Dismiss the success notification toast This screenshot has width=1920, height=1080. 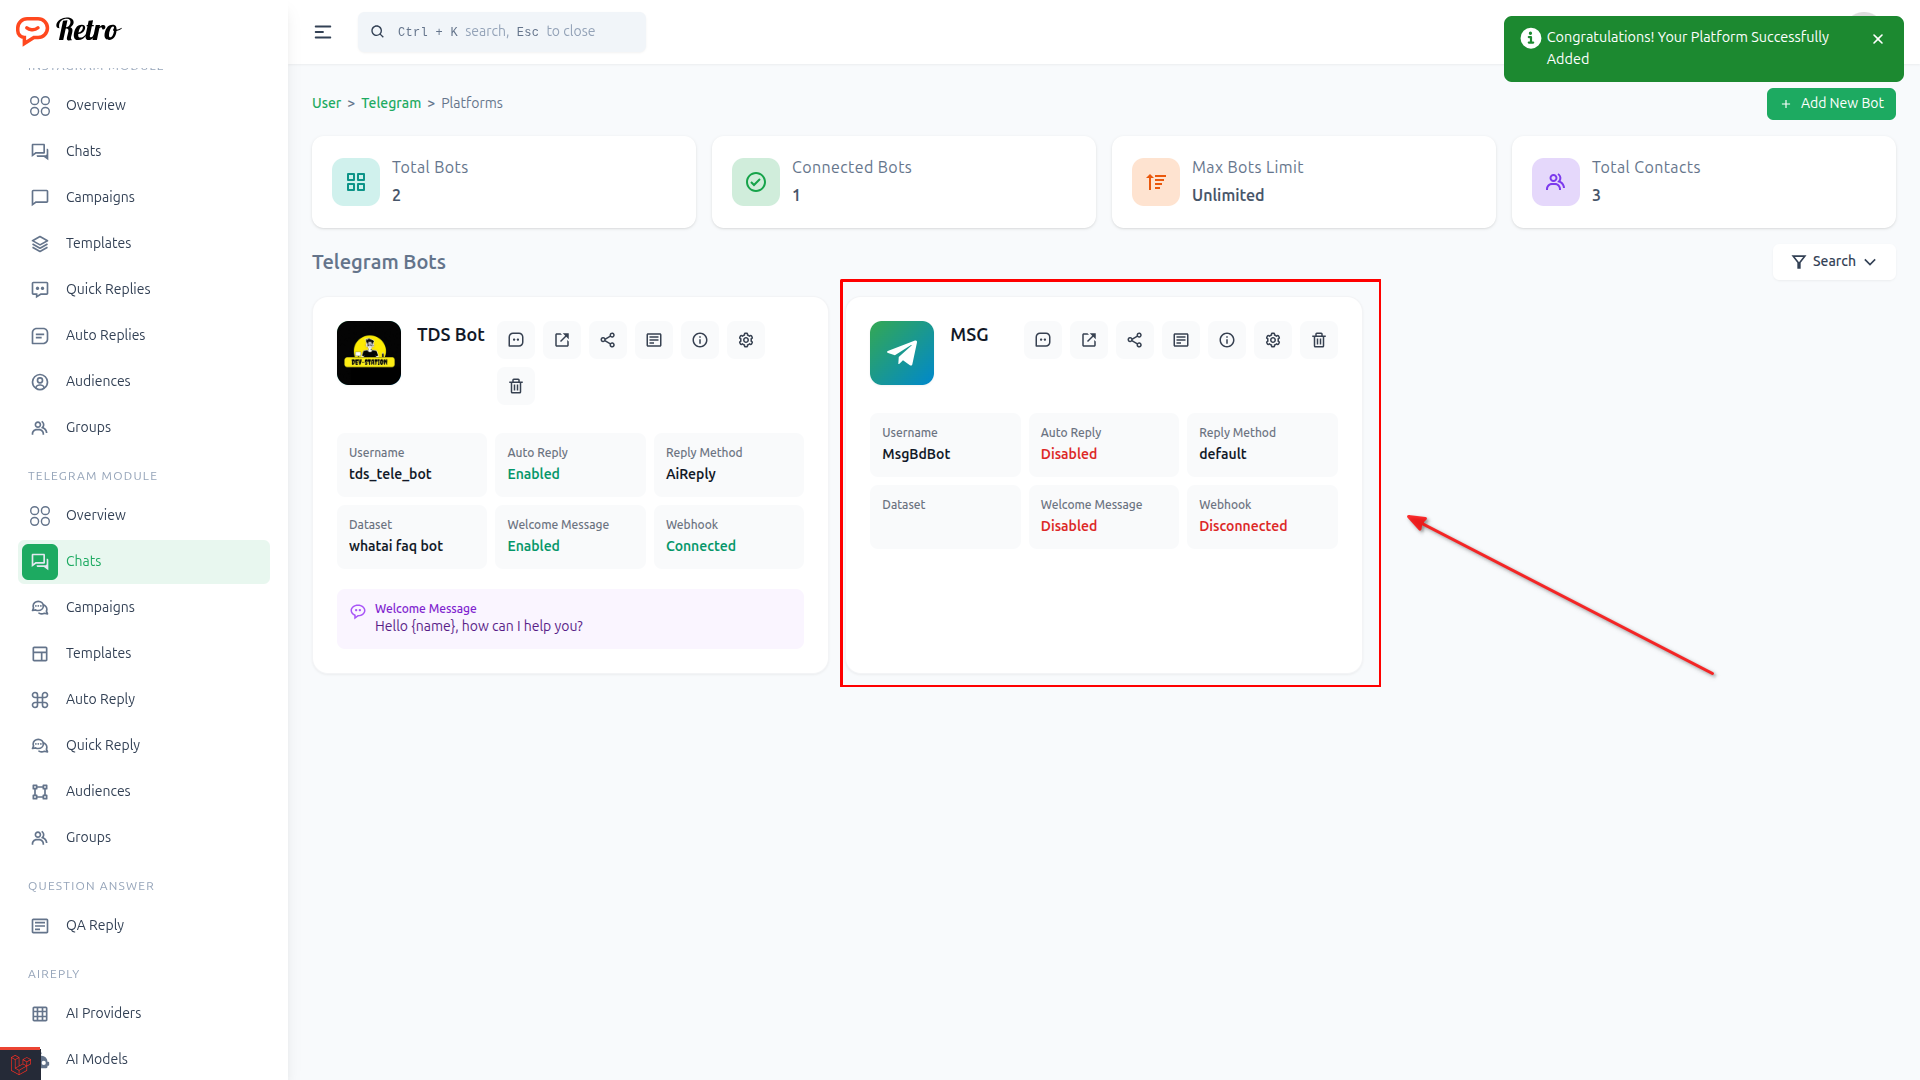[x=1878, y=39]
